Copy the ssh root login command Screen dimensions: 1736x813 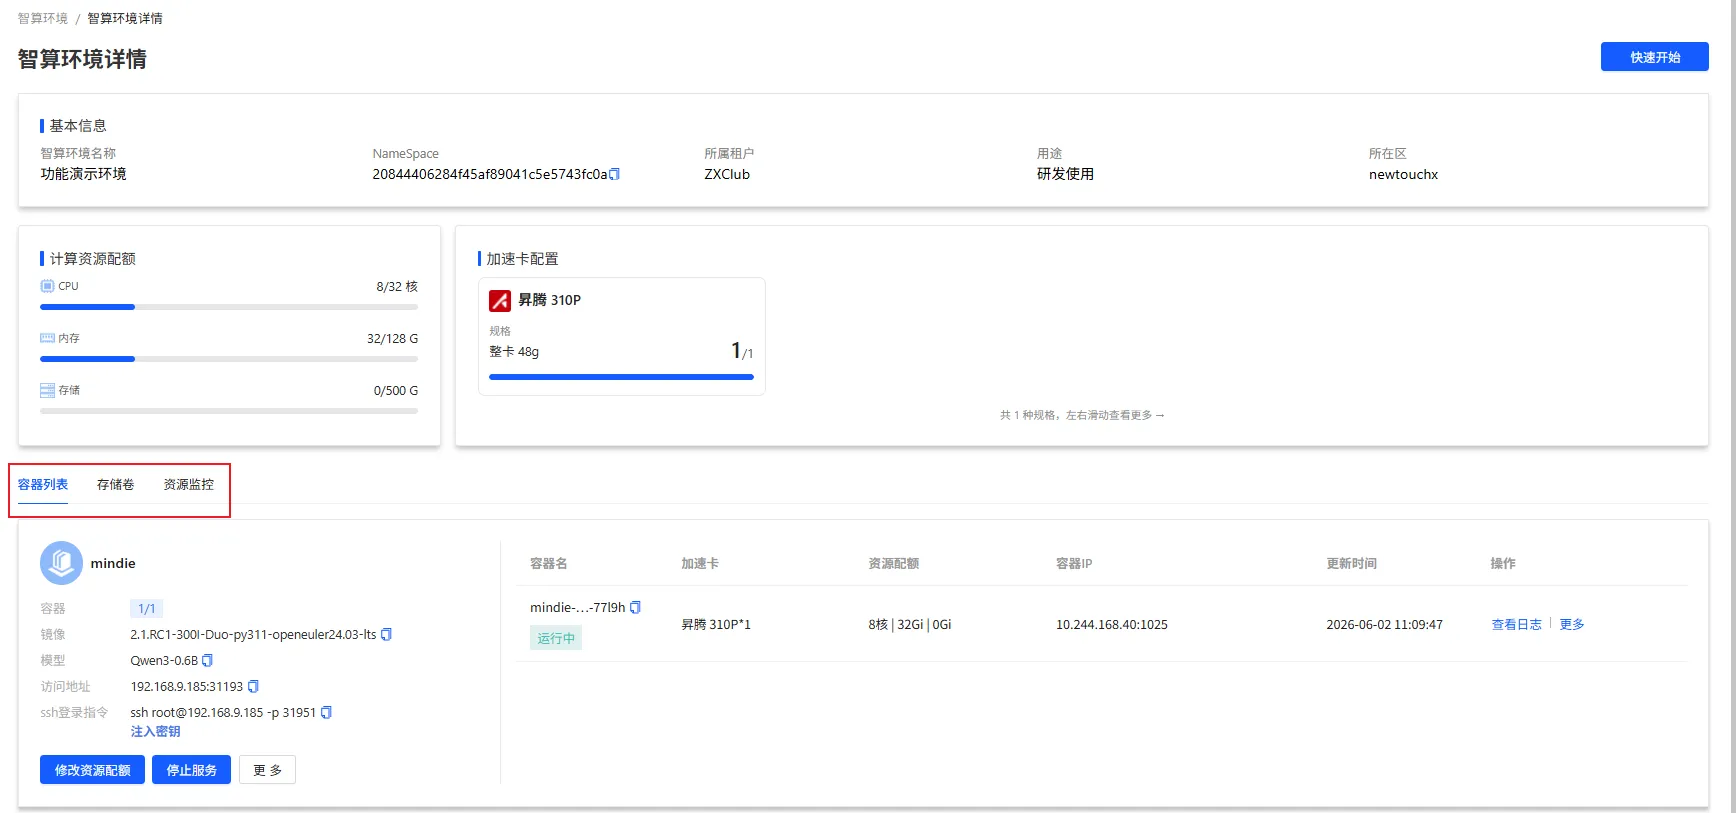pyautogui.click(x=326, y=712)
